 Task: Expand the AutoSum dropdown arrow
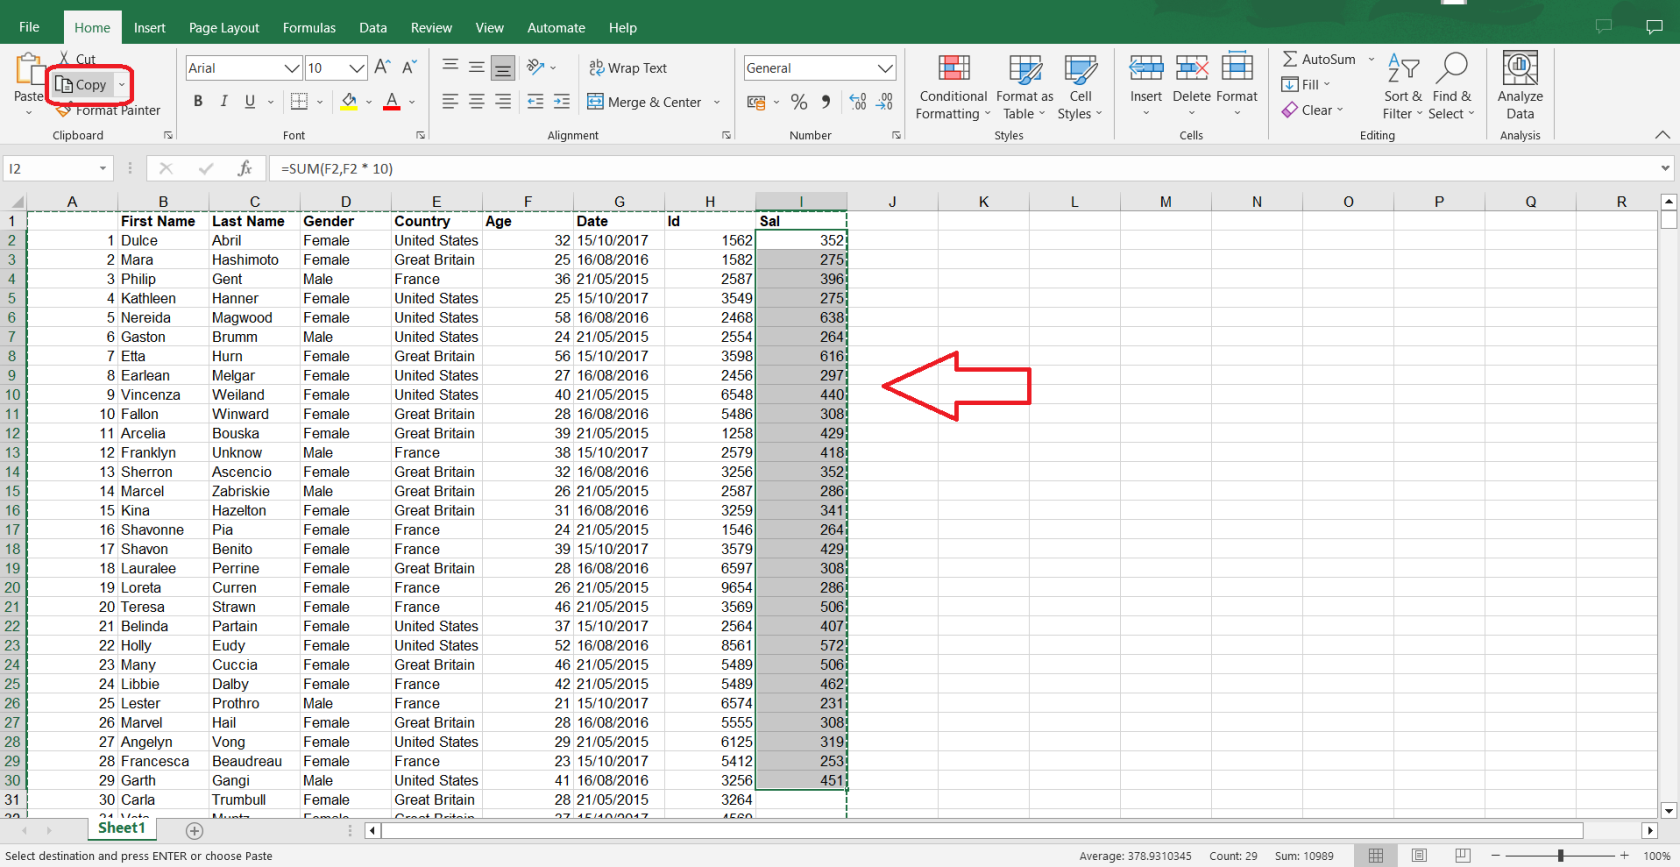[x=1371, y=59]
